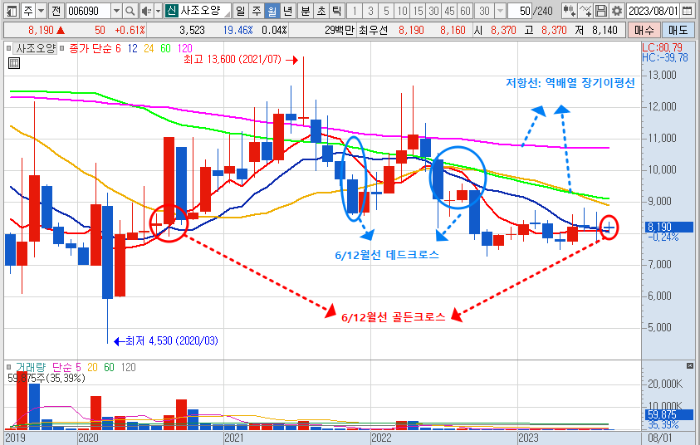
Task: Click the 19.46% value in quote bar
Action: (x=238, y=30)
